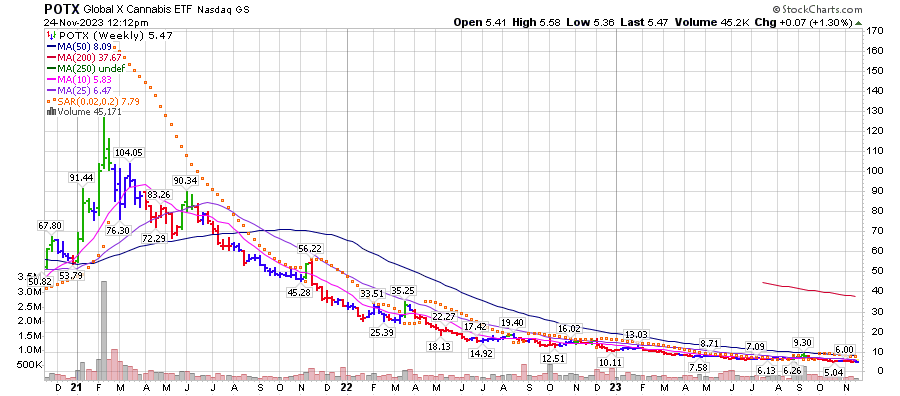Click the 22 year label on the time axis

pyautogui.click(x=347, y=387)
